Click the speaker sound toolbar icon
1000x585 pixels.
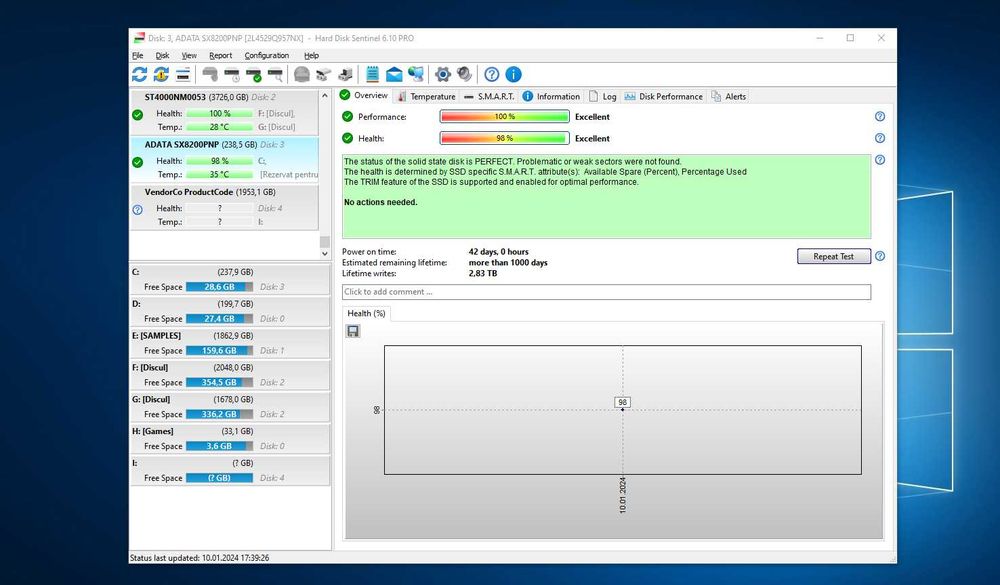(464, 75)
